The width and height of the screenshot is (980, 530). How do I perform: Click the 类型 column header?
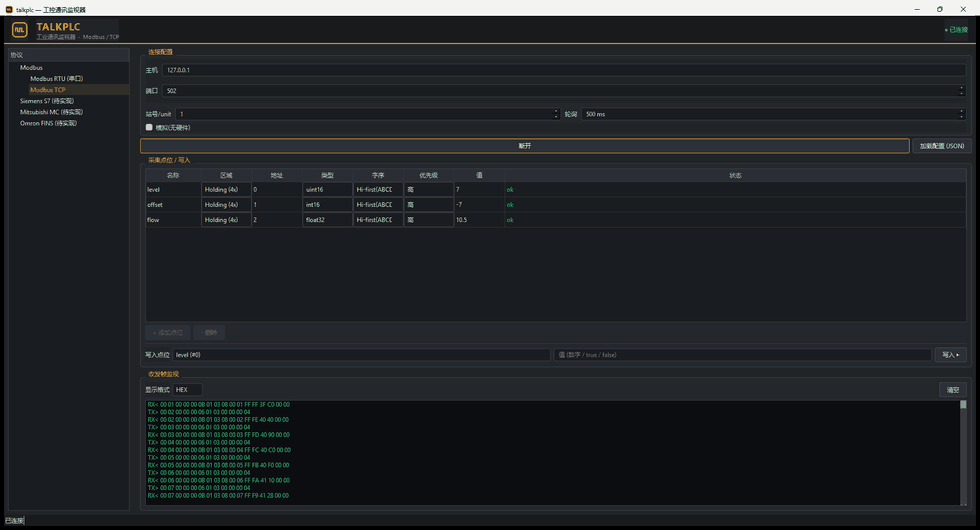328,176
